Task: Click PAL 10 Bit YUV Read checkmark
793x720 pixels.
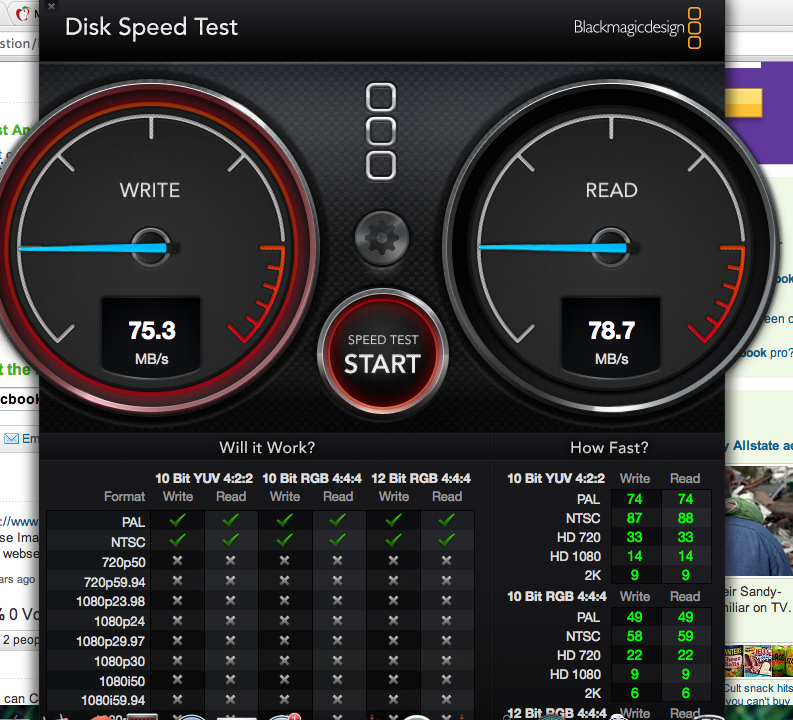Action: [231, 520]
